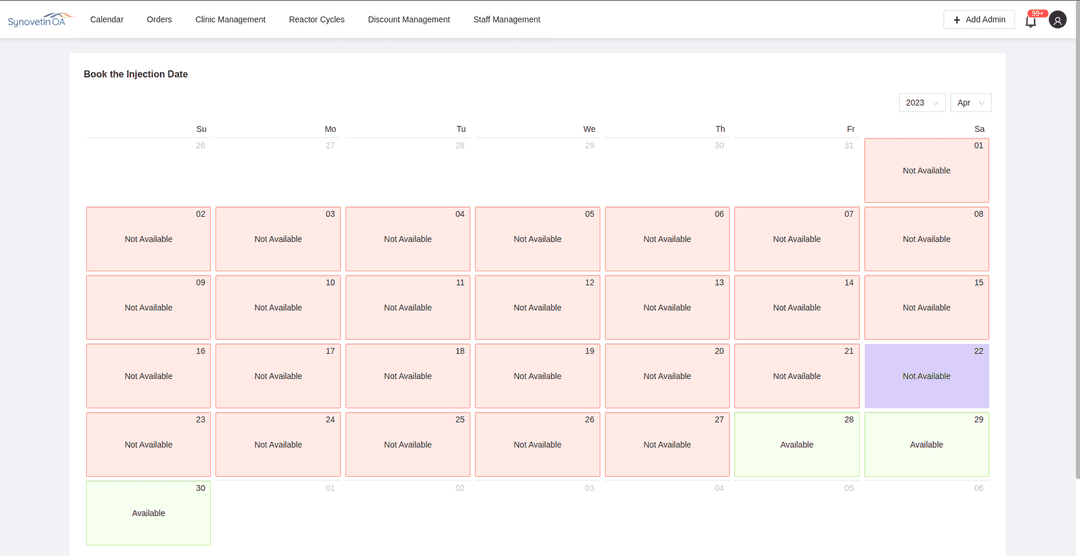Select available date April 28
This screenshot has width=1080, height=556.
pos(797,445)
